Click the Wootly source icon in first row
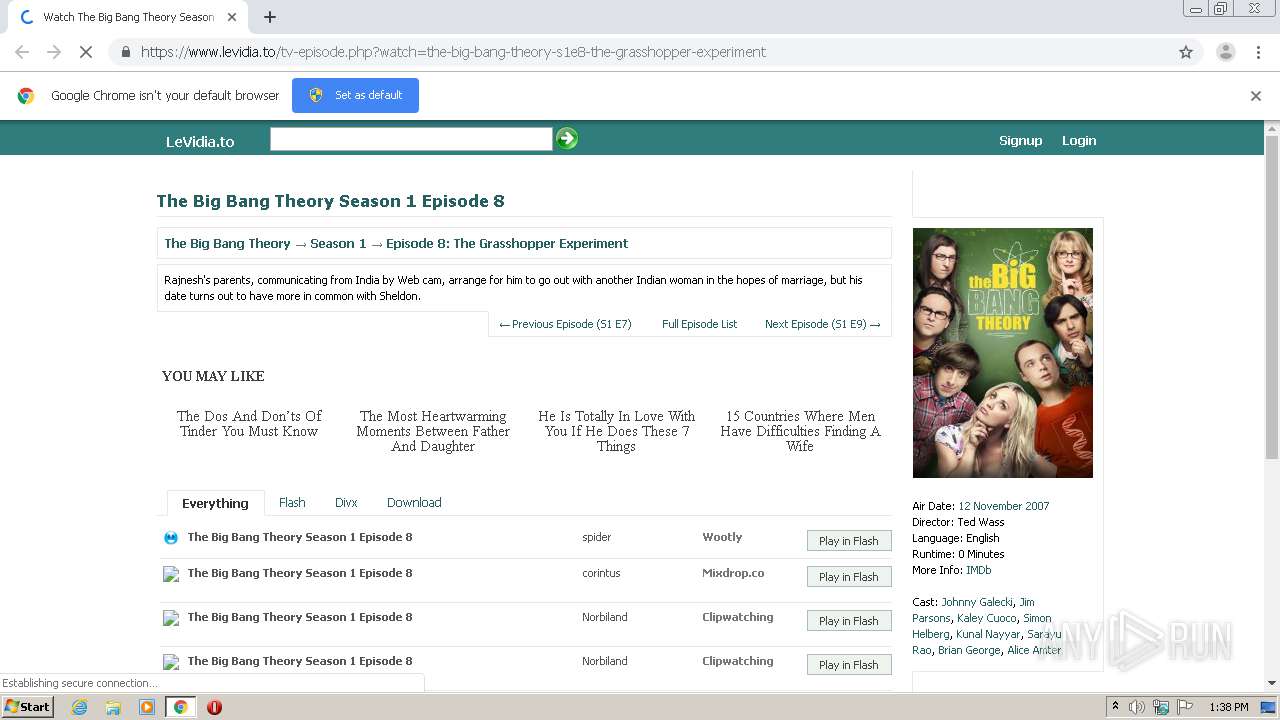The height and width of the screenshot is (720, 1280). click(171, 538)
